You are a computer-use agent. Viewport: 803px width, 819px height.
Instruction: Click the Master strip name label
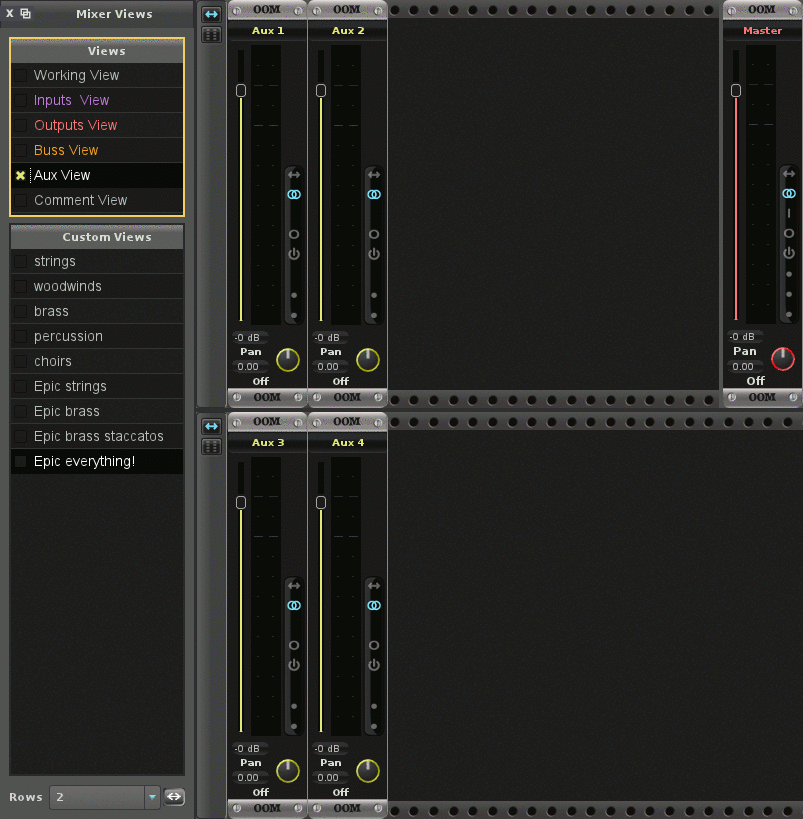click(x=763, y=31)
